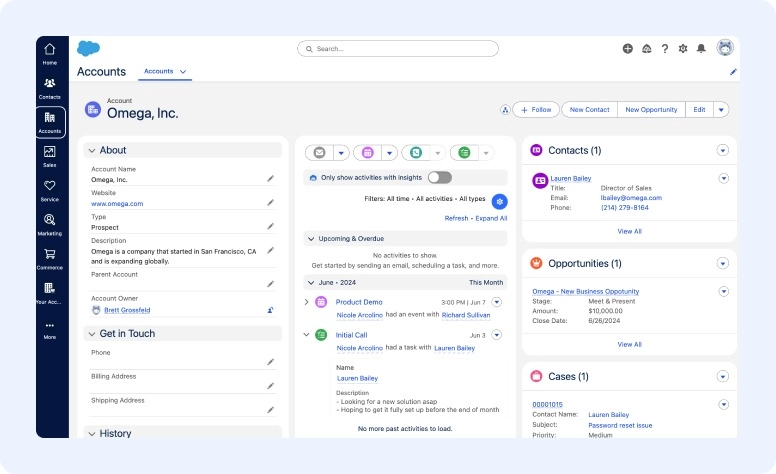
Task: Click the new task icon
Action: (464, 153)
